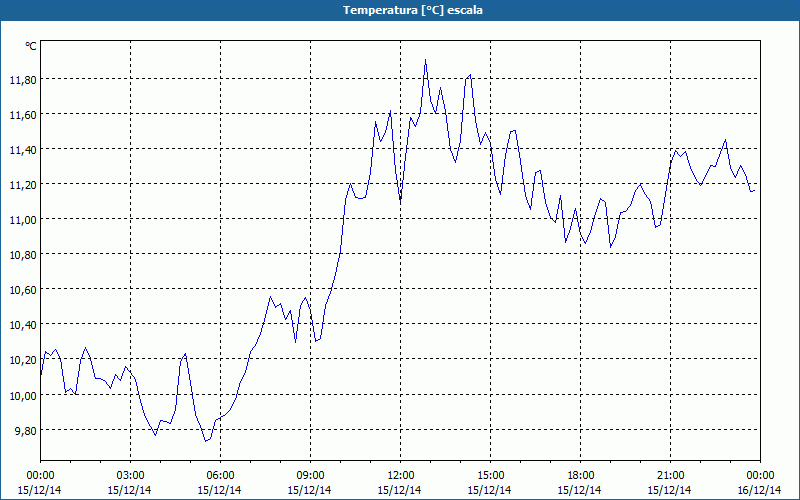The width and height of the screenshot is (800, 500).
Task: Click the 15:00 time label
Action: (490, 476)
